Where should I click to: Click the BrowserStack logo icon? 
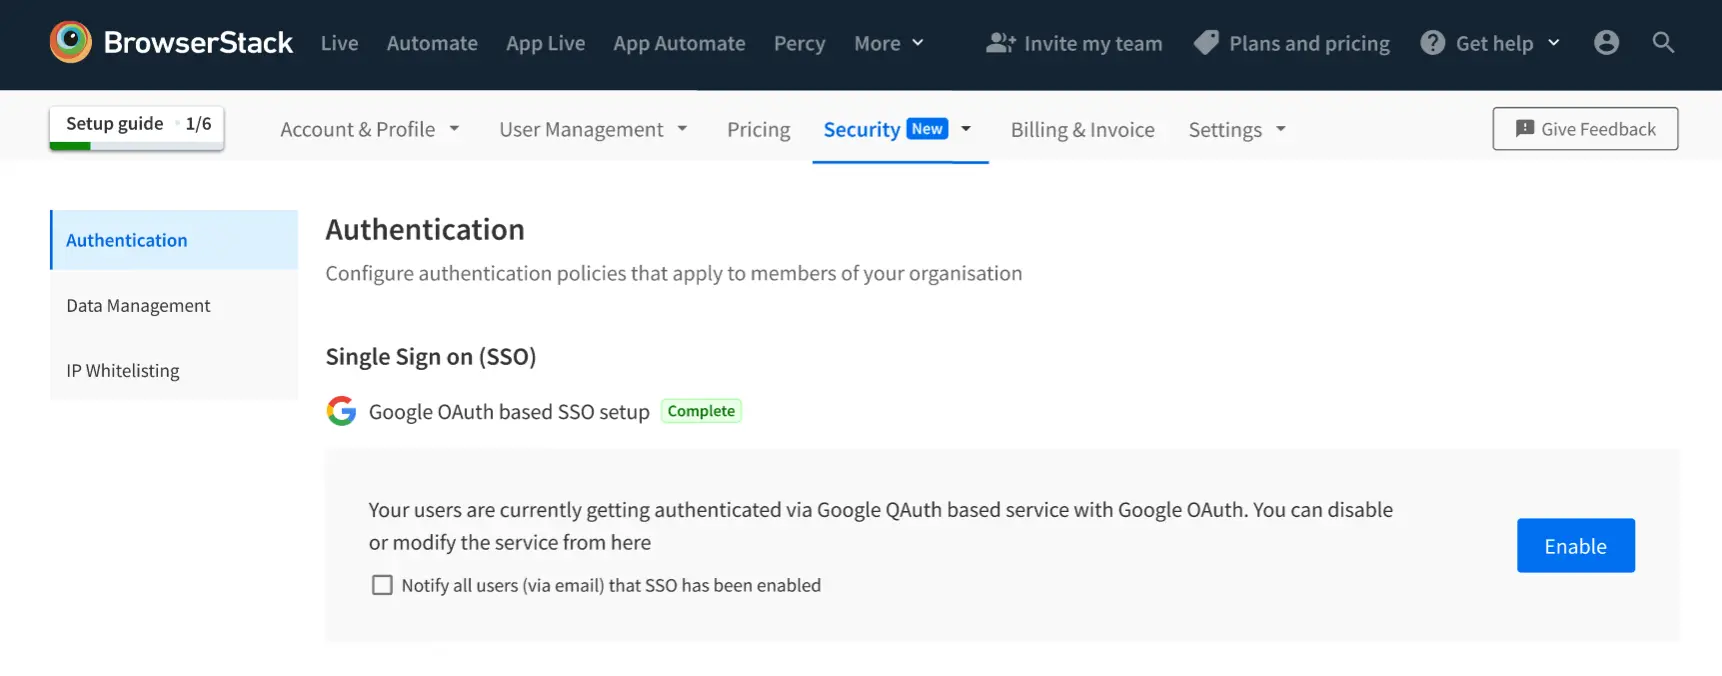click(70, 42)
